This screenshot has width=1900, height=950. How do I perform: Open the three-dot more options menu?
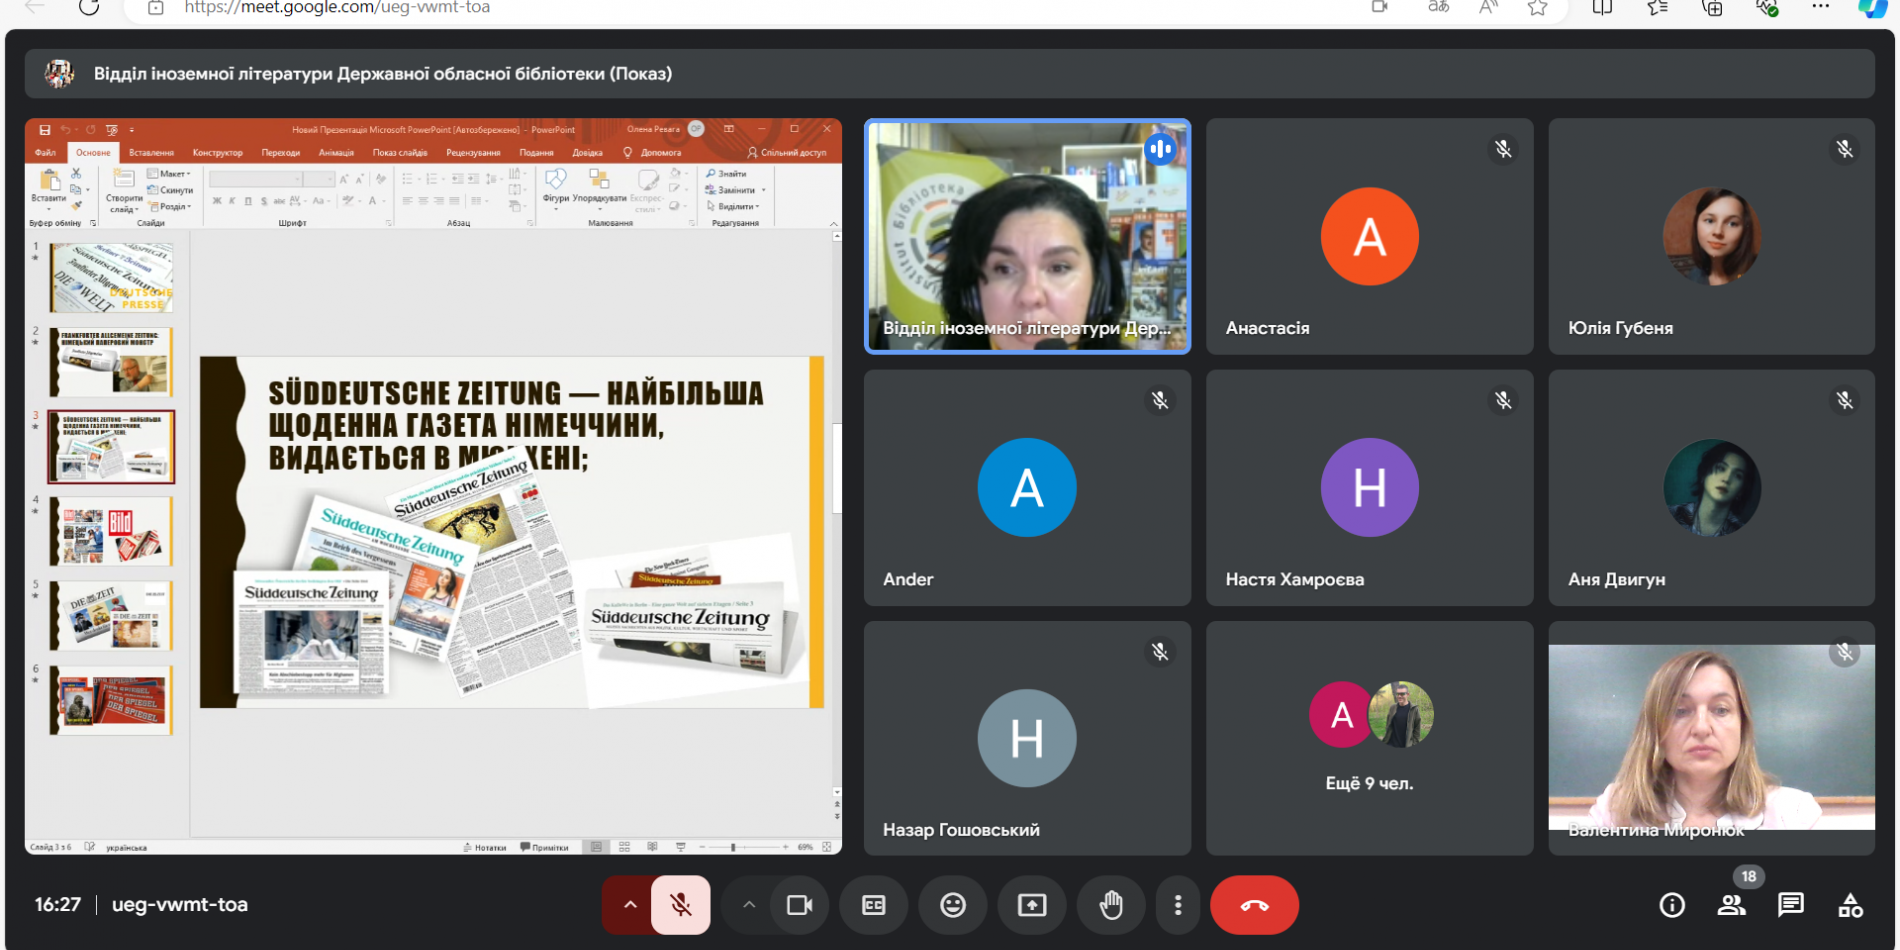coord(1178,905)
